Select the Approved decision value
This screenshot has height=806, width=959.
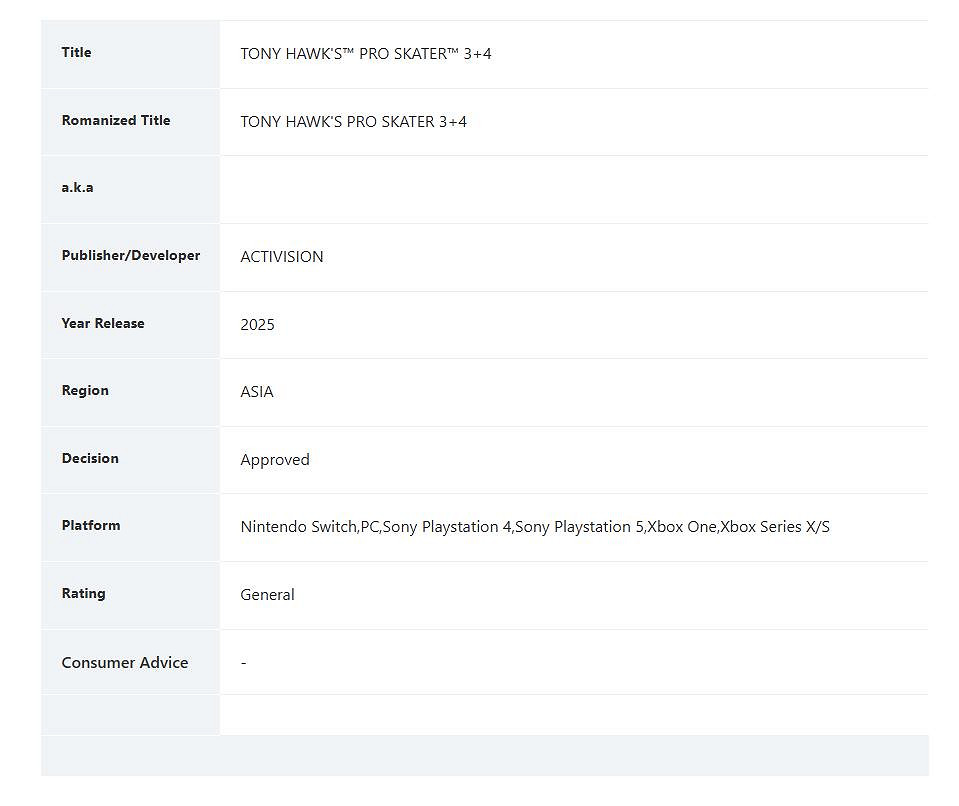click(275, 460)
